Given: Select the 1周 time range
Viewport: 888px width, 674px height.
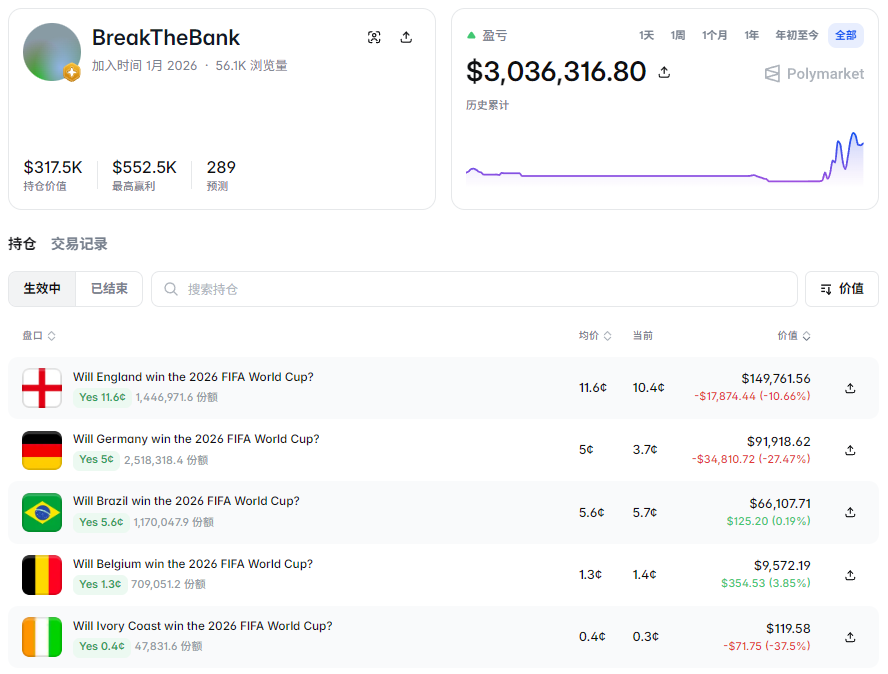Looking at the screenshot, I should click(x=678, y=35).
